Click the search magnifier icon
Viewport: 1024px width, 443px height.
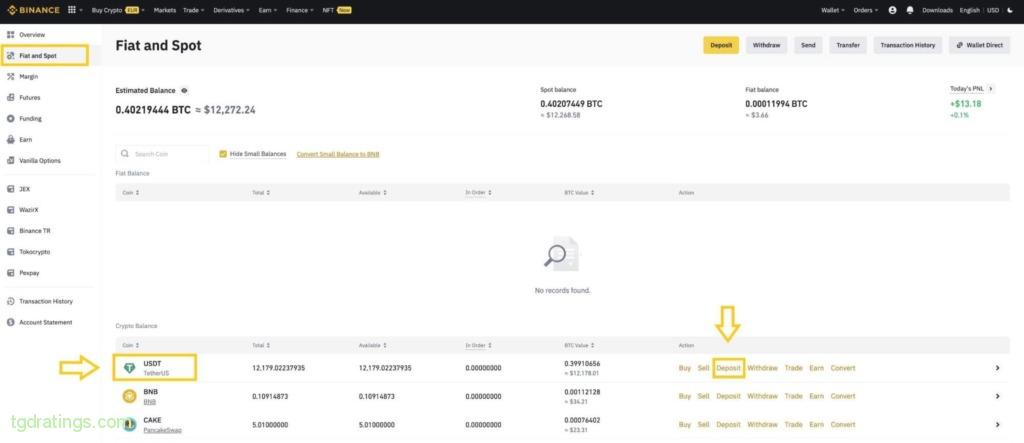tap(125, 154)
